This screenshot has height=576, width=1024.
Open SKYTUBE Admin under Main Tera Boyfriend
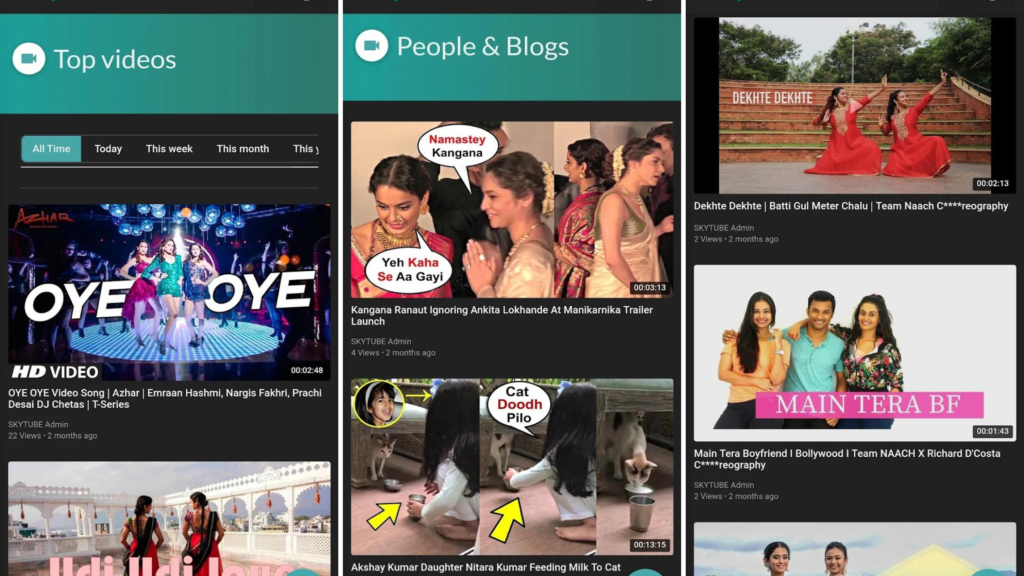(724, 485)
